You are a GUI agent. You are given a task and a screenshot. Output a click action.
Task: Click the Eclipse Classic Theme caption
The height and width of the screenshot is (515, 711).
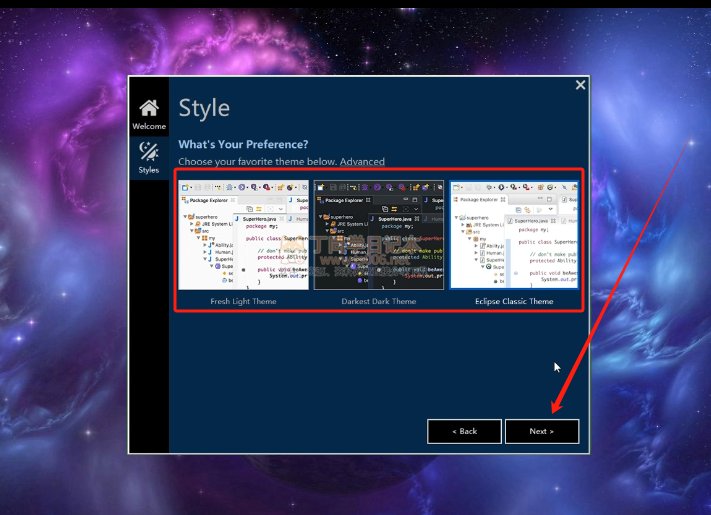[x=514, y=301]
